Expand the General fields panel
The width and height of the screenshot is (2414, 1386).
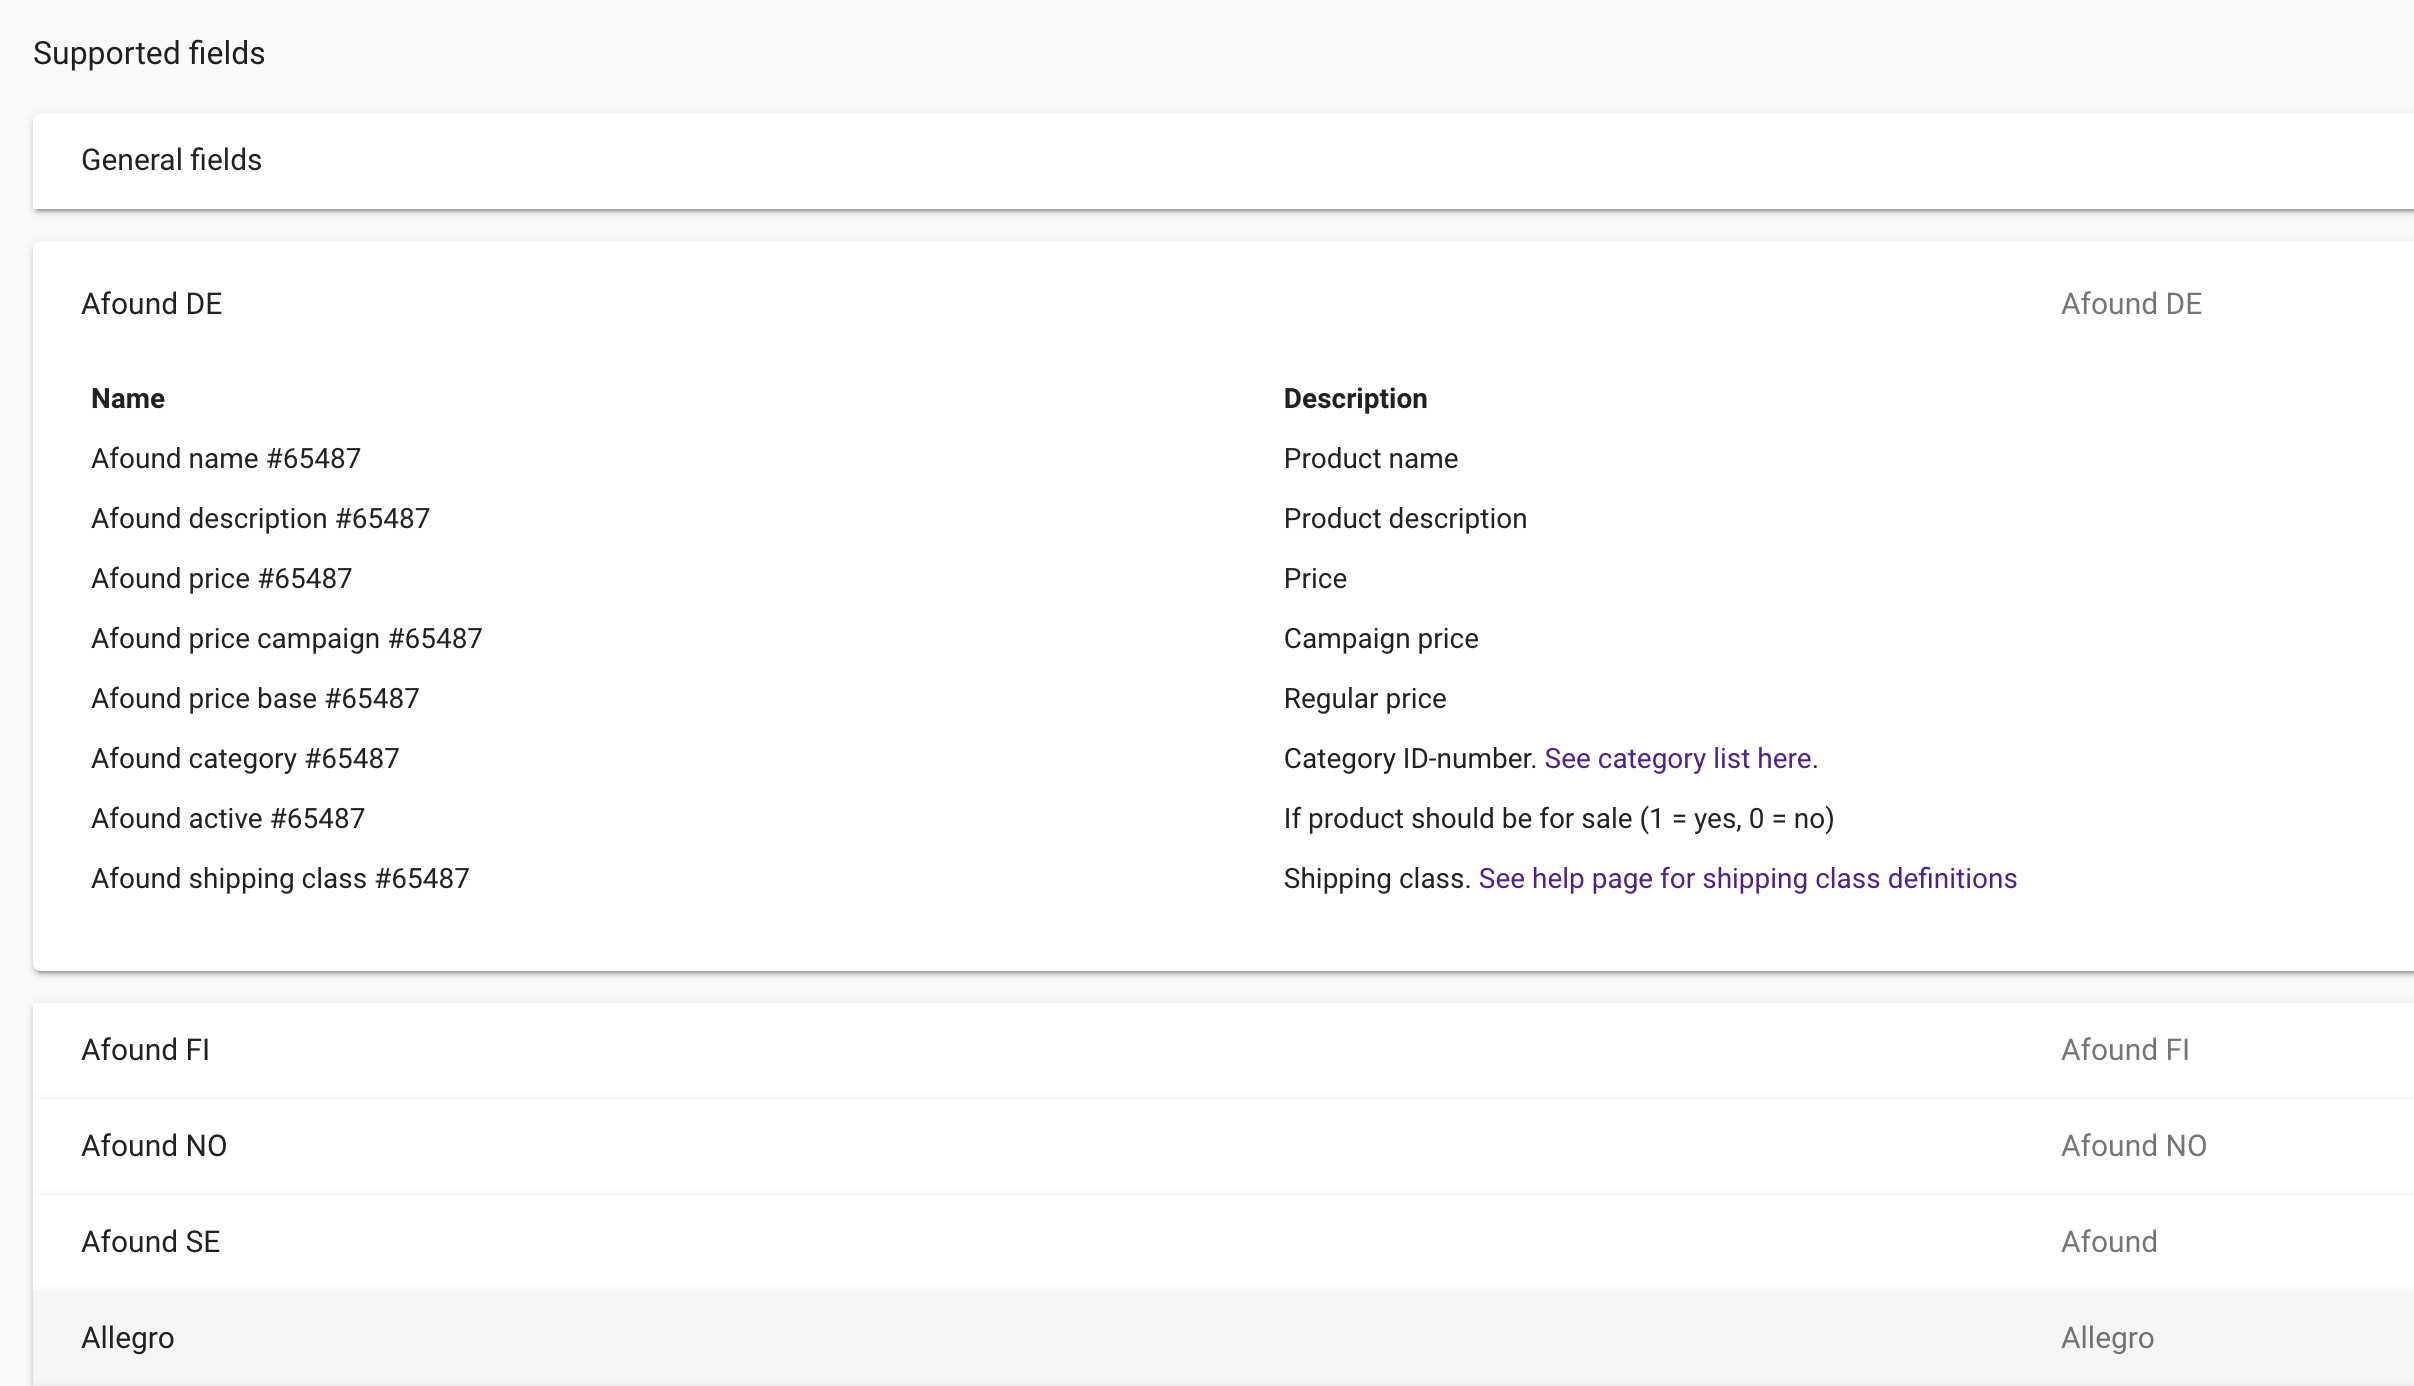point(1223,161)
